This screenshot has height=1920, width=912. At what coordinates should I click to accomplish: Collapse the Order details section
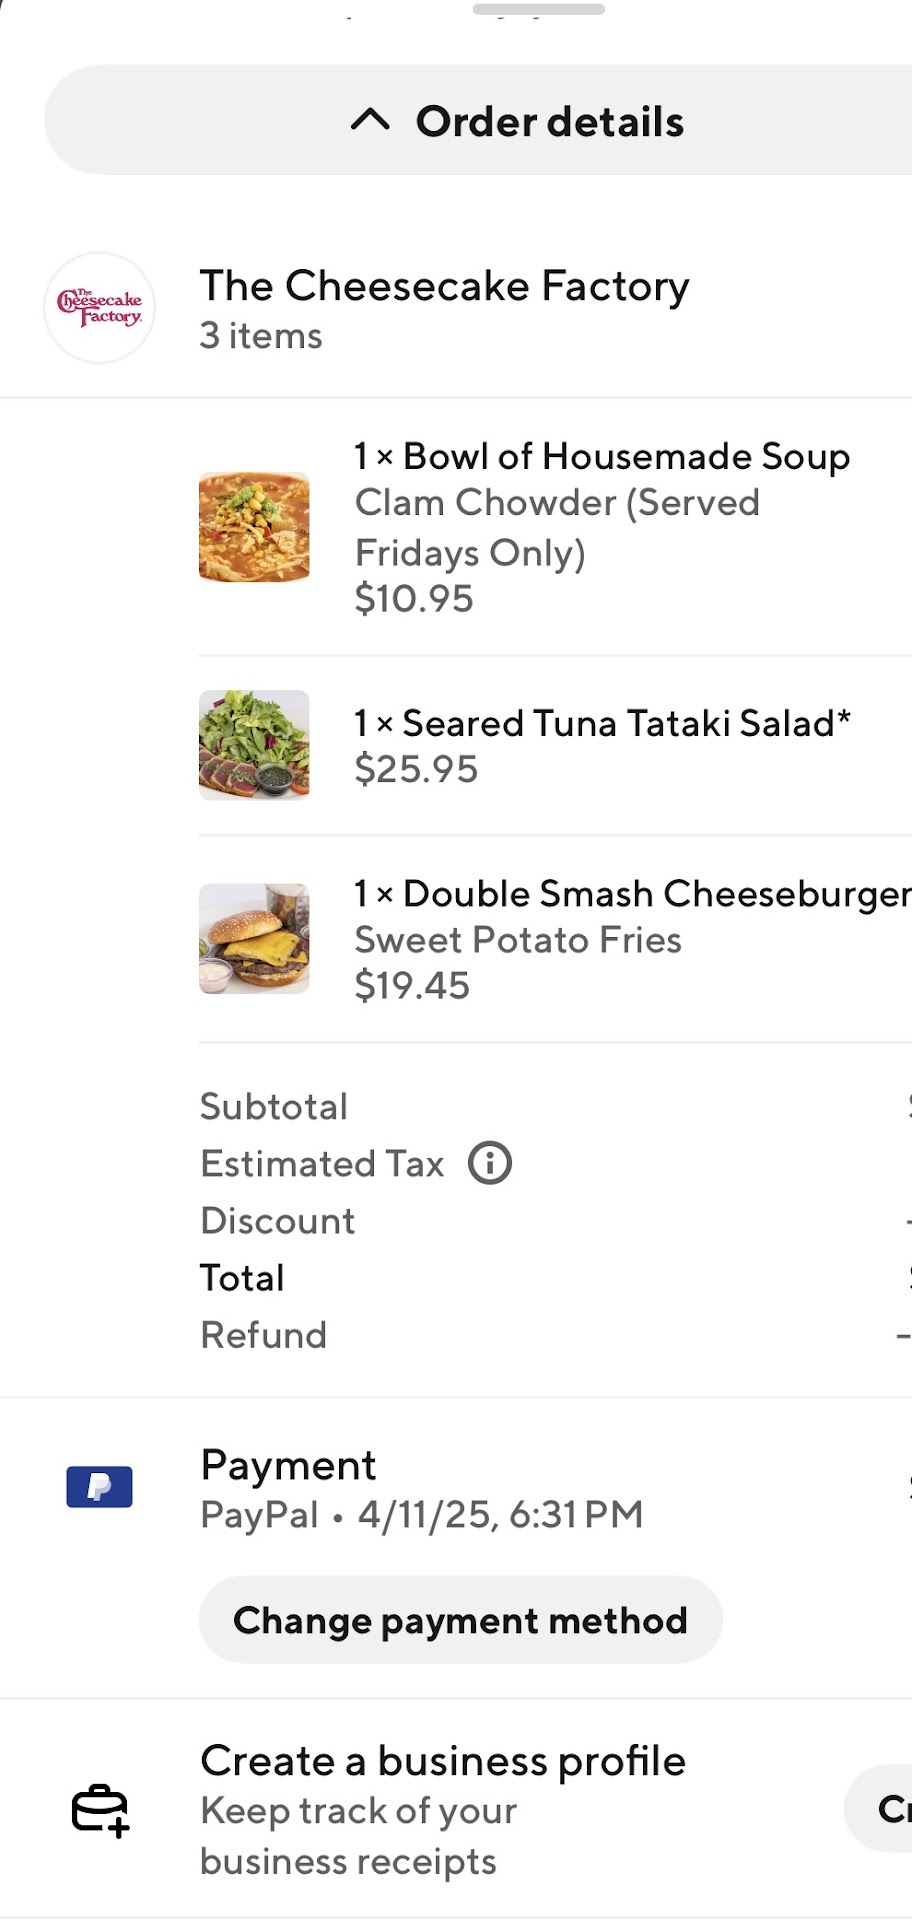[516, 121]
